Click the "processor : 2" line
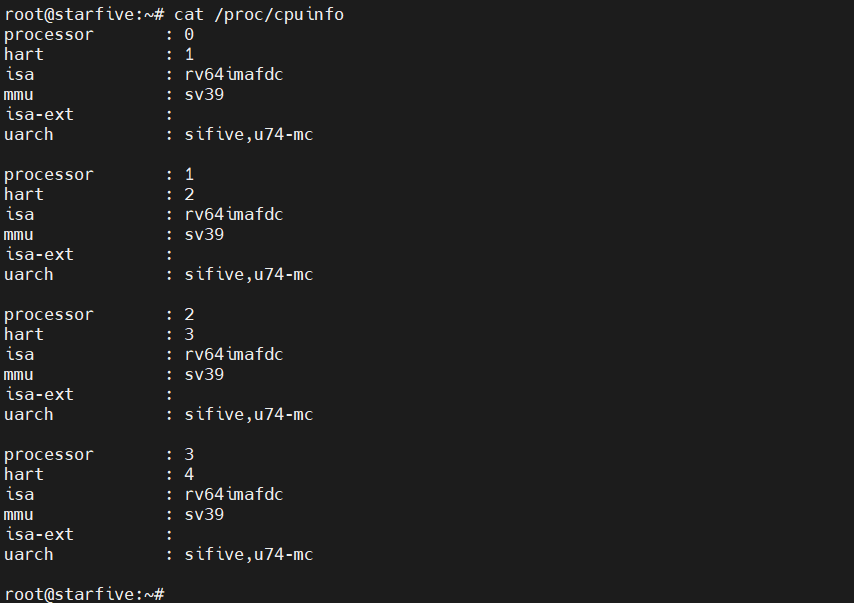The image size is (854, 603). [99, 314]
